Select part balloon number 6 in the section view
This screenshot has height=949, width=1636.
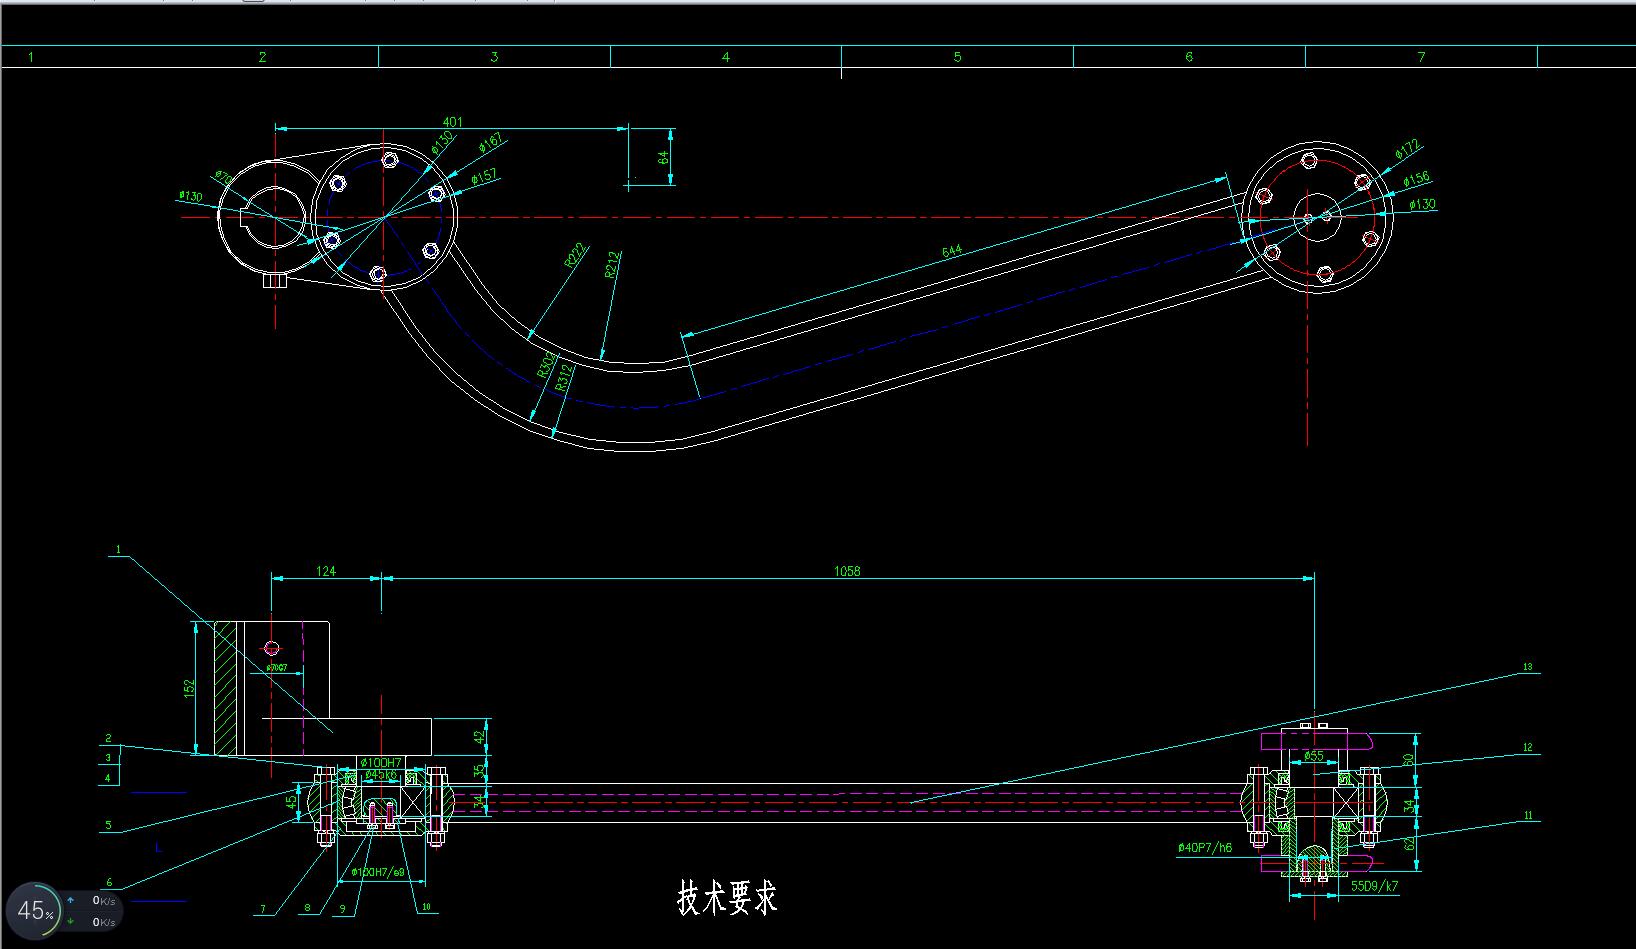(x=109, y=883)
